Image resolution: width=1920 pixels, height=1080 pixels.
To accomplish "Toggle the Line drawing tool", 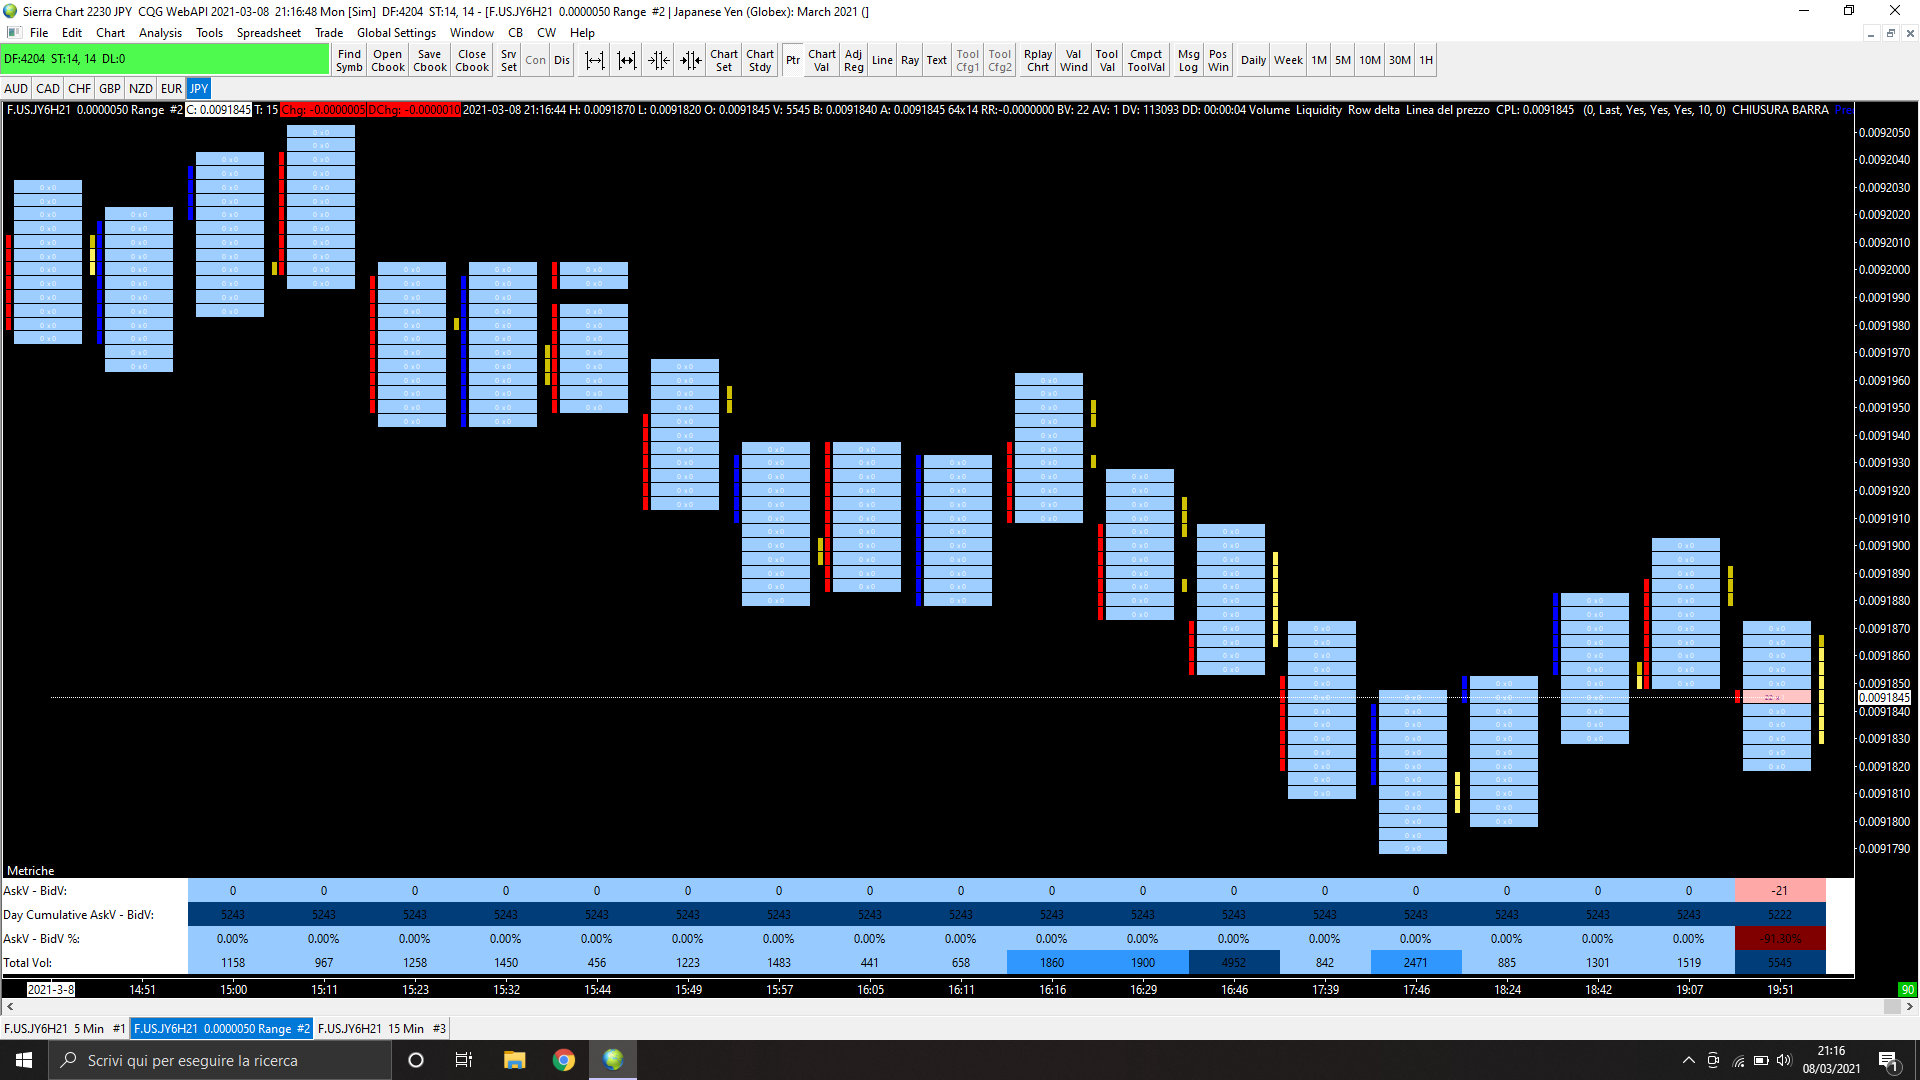I will click(x=881, y=60).
